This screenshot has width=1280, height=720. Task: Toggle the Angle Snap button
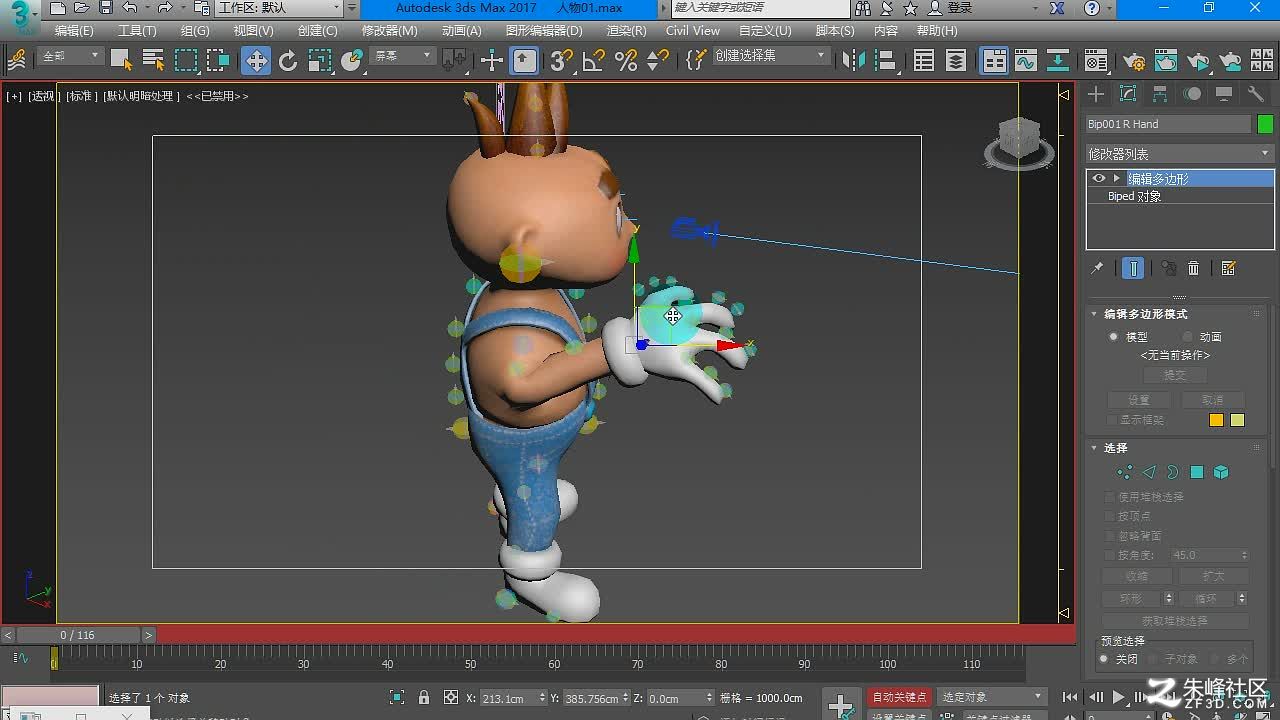(594, 61)
